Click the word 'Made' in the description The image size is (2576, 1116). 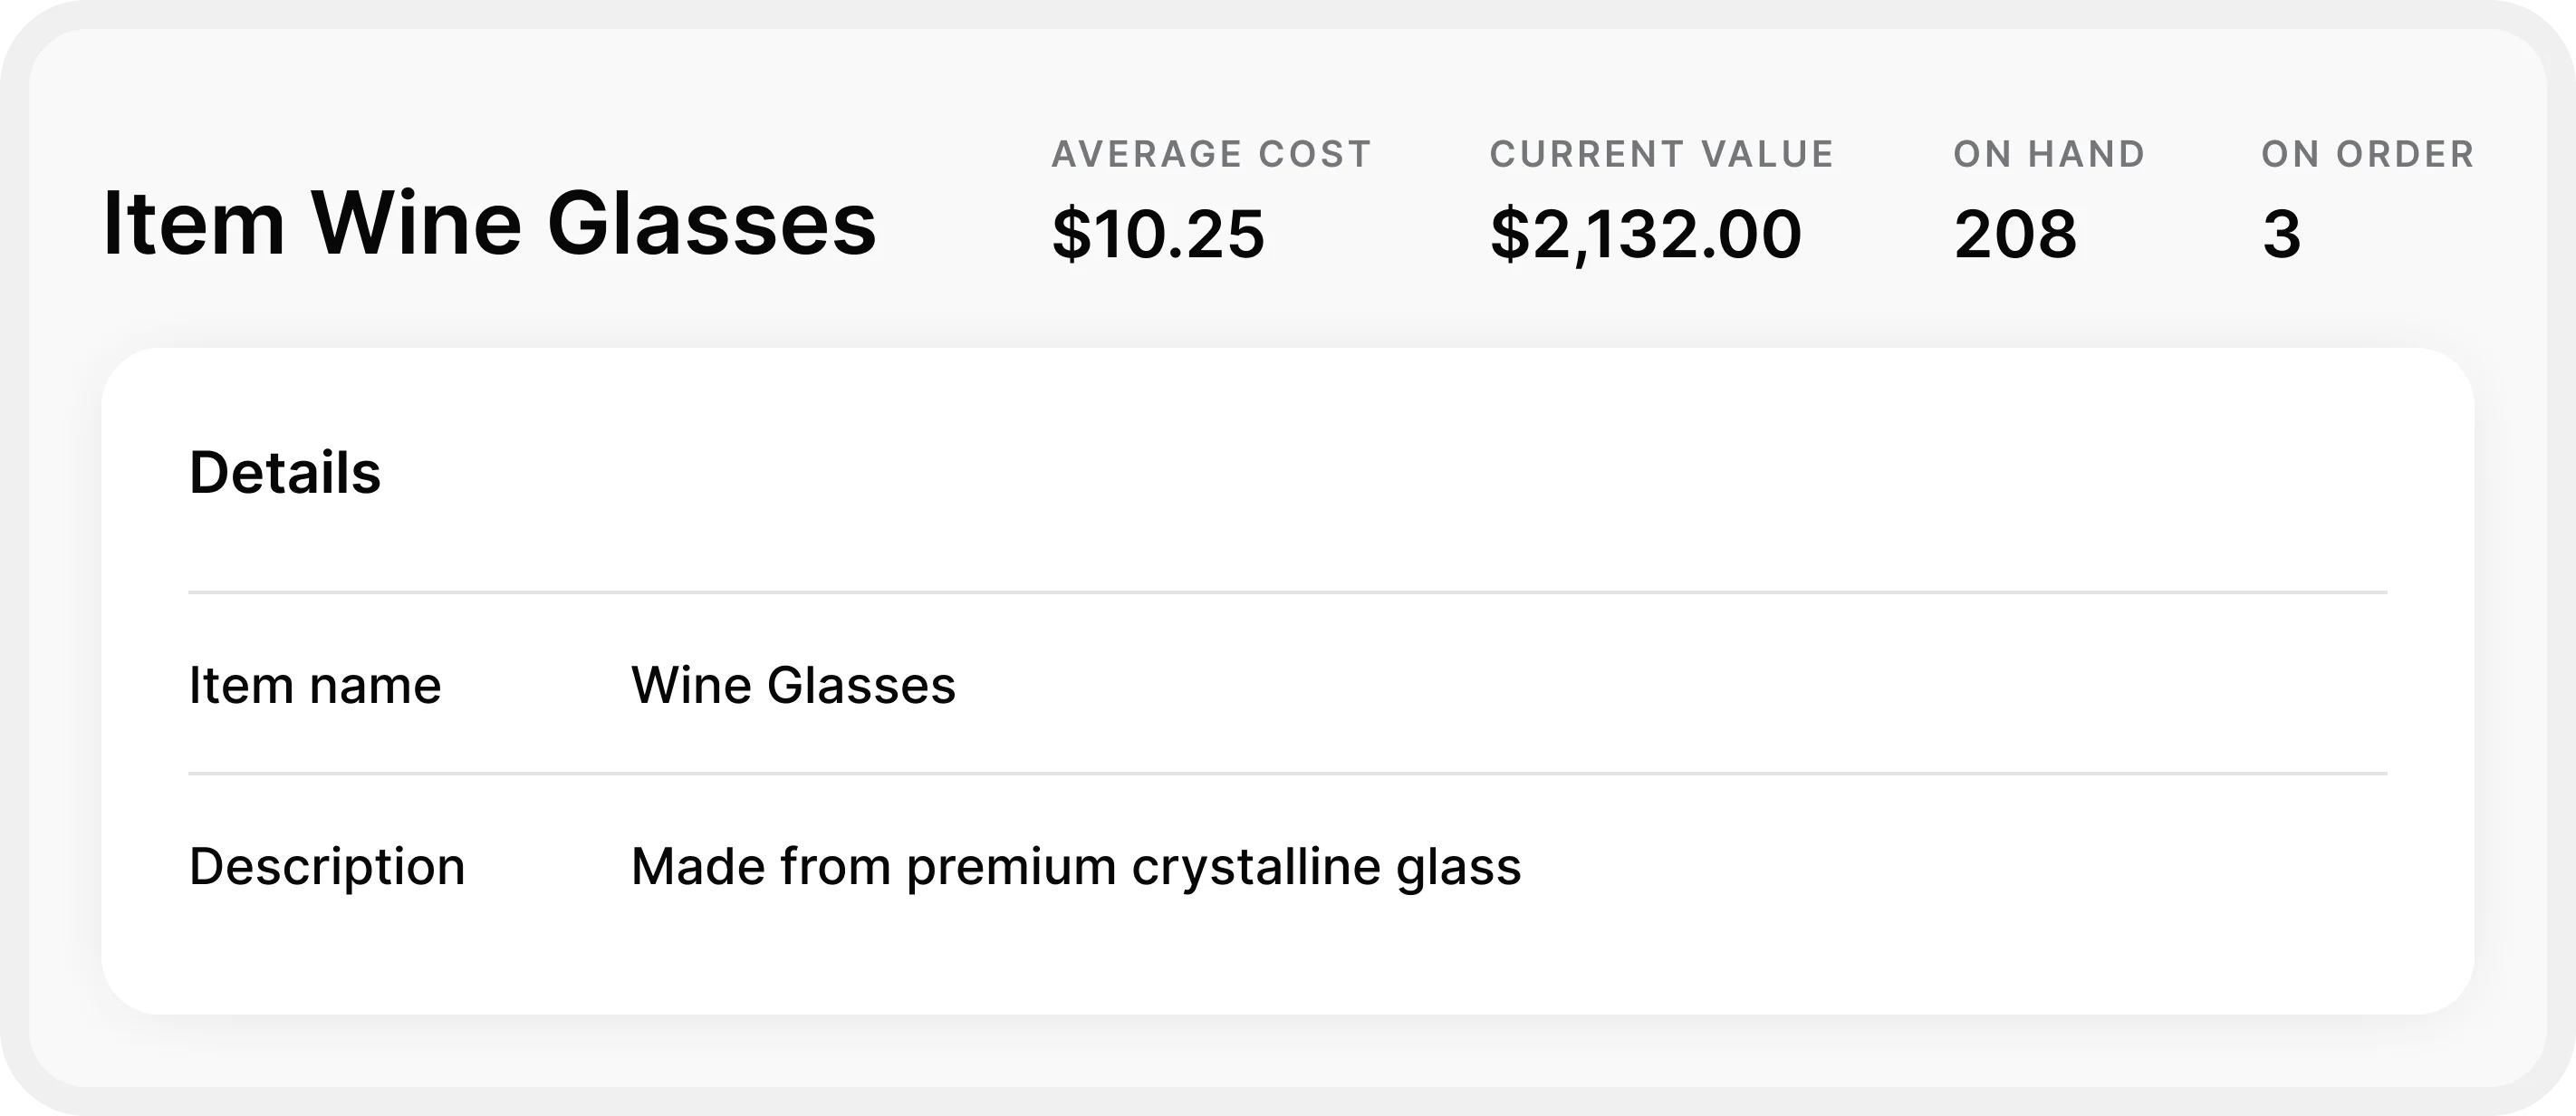click(x=697, y=866)
